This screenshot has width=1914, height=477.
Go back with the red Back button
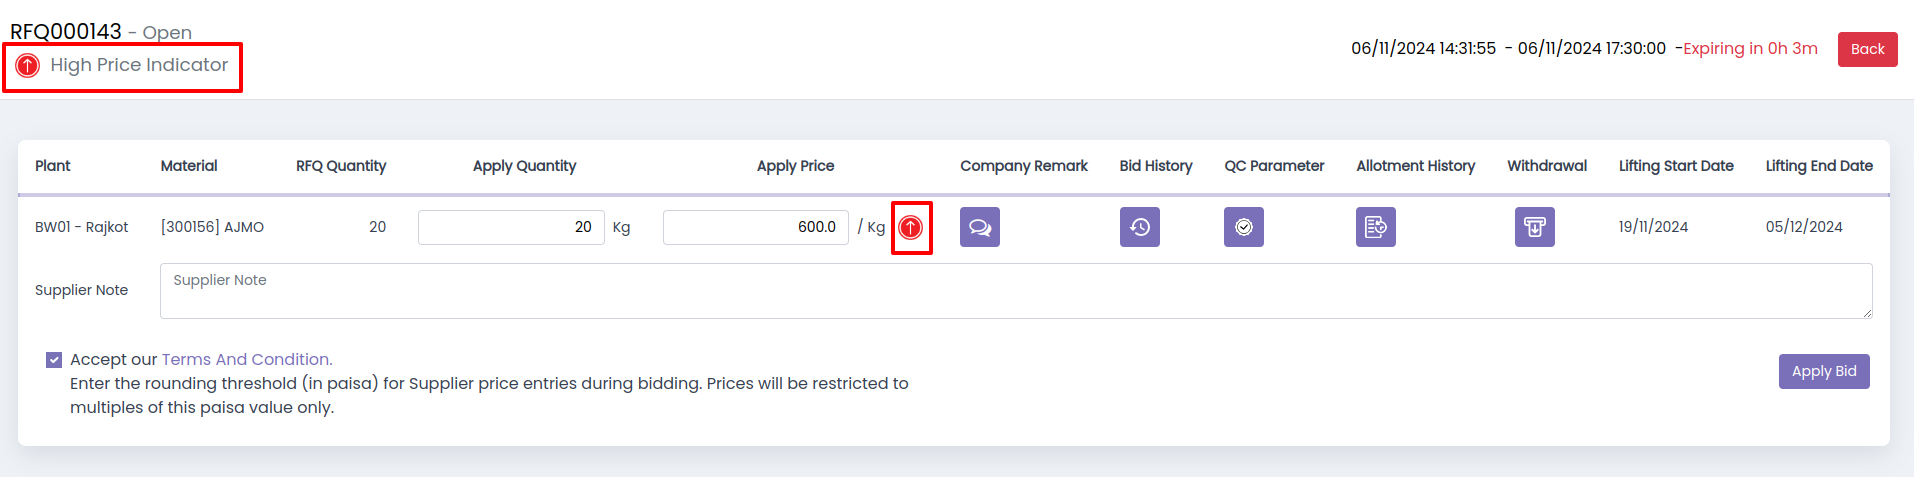(1867, 49)
